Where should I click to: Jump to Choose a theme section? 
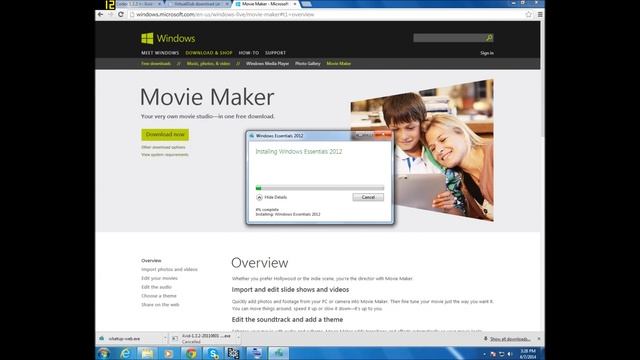point(159,296)
